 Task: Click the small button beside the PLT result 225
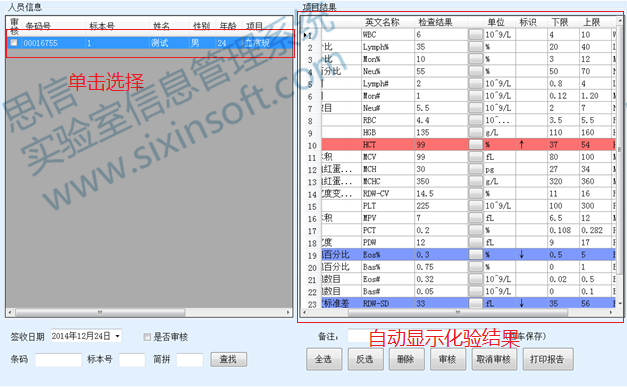pyautogui.click(x=475, y=205)
